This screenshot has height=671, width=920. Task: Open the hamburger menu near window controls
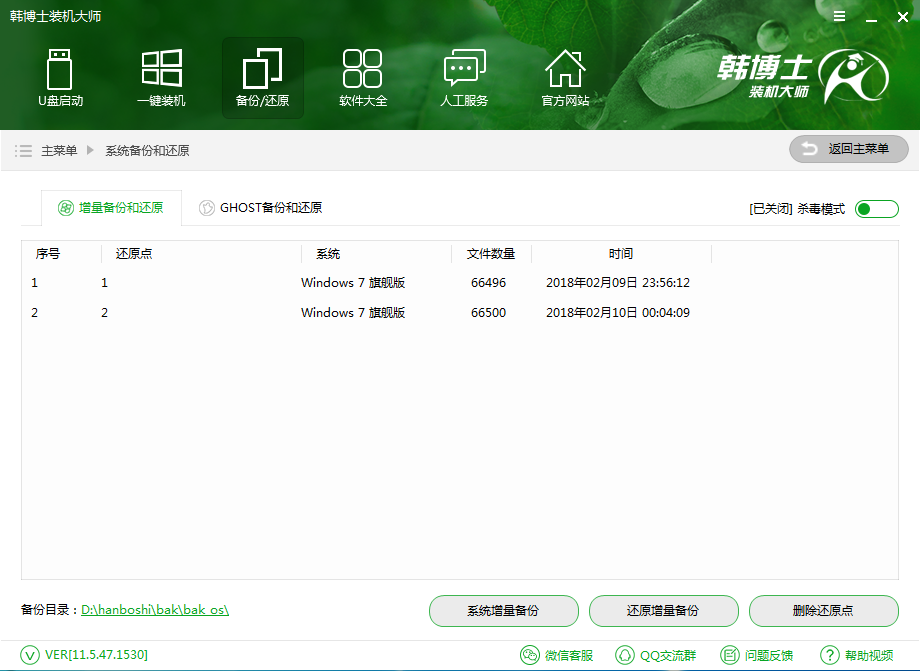click(x=839, y=16)
